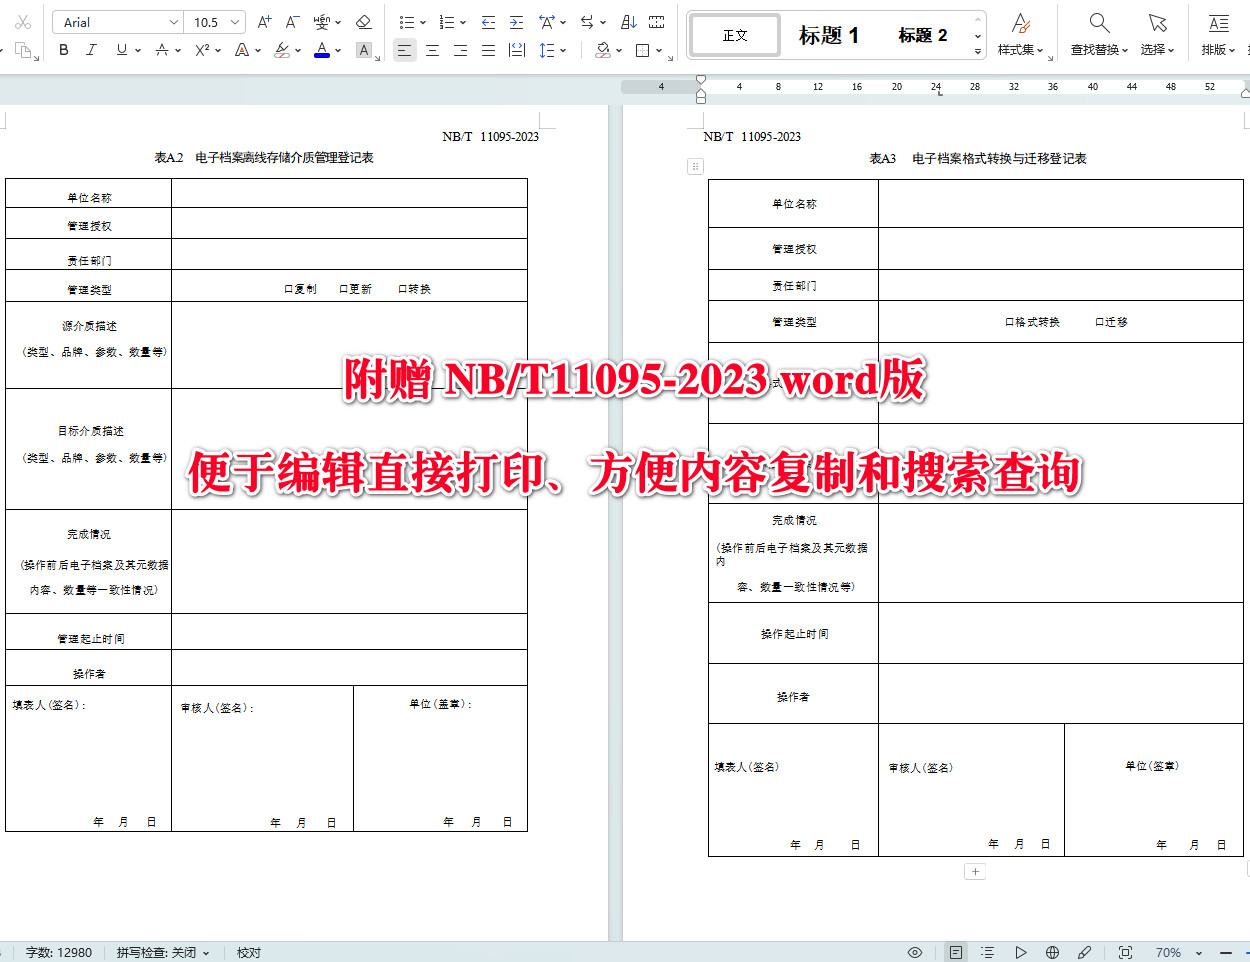Enable eye-protection mode in status bar
1250x962 pixels.
coord(915,952)
